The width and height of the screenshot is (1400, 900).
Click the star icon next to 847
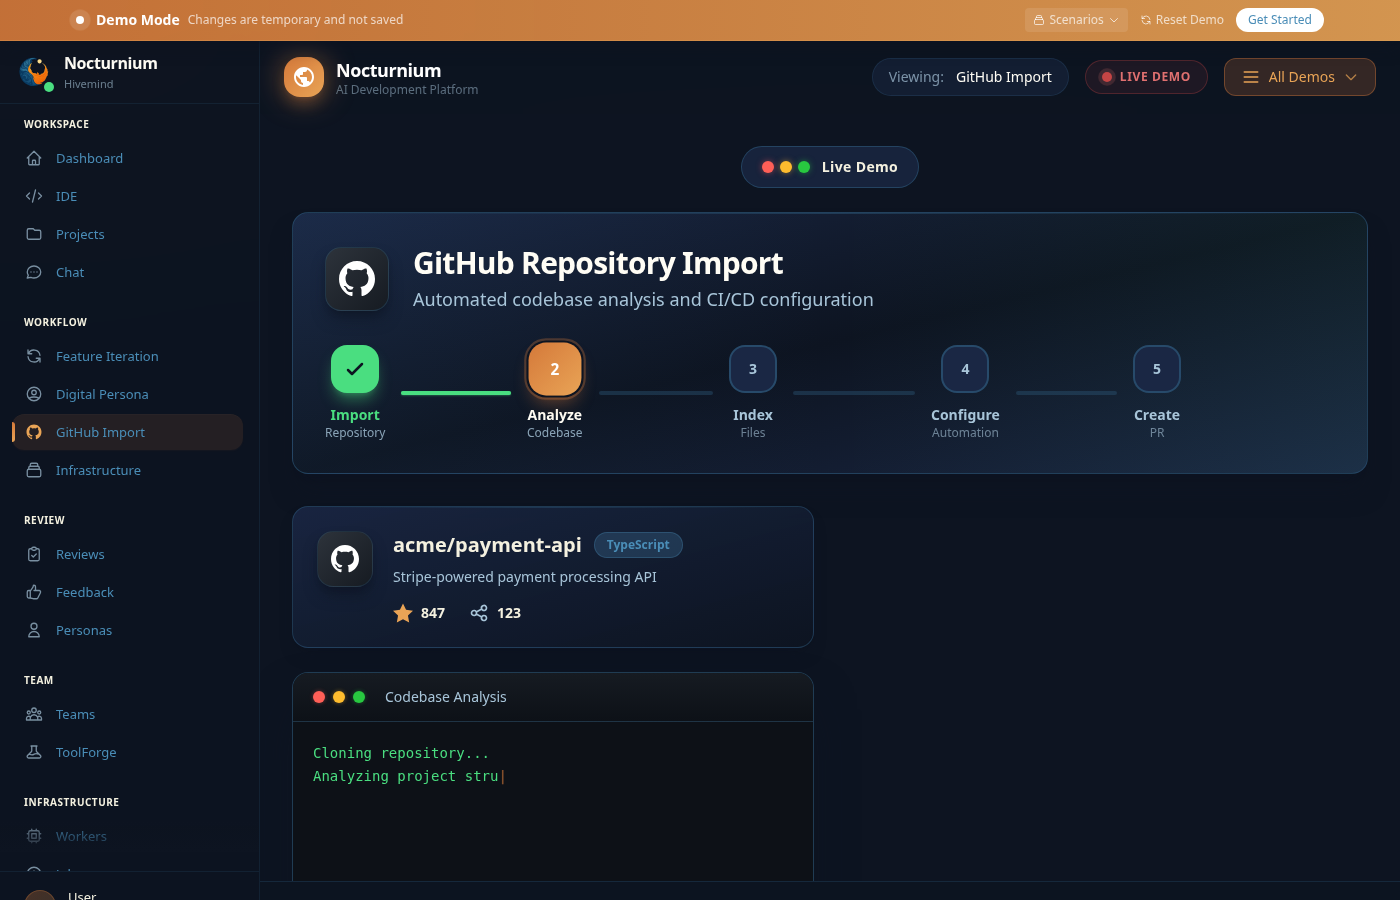(x=403, y=613)
